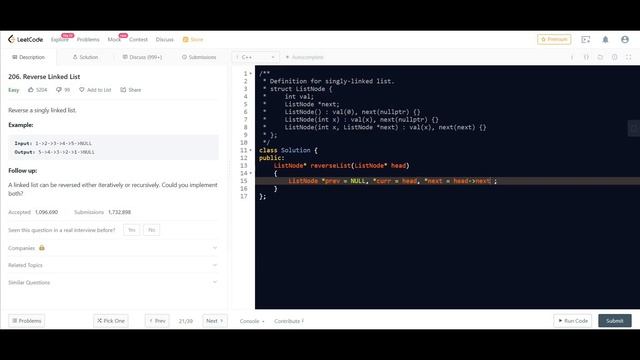Open the playground terminal icon in header
This screenshot has height=360, width=640.
586,40
